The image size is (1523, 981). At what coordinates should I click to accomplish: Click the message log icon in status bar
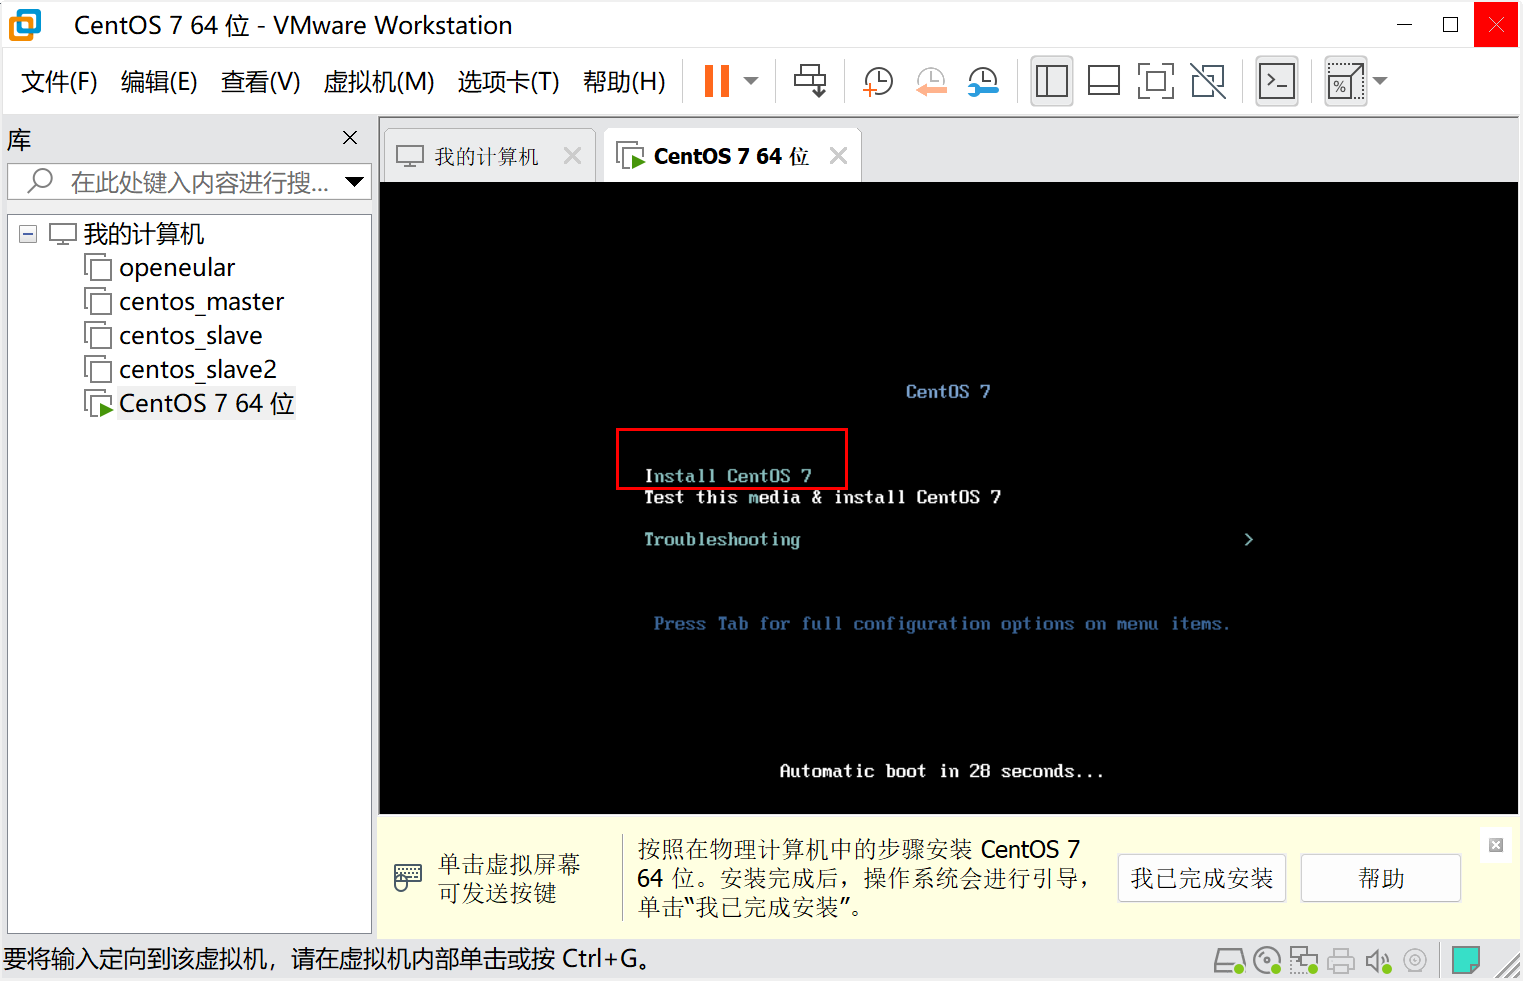pos(1466,960)
